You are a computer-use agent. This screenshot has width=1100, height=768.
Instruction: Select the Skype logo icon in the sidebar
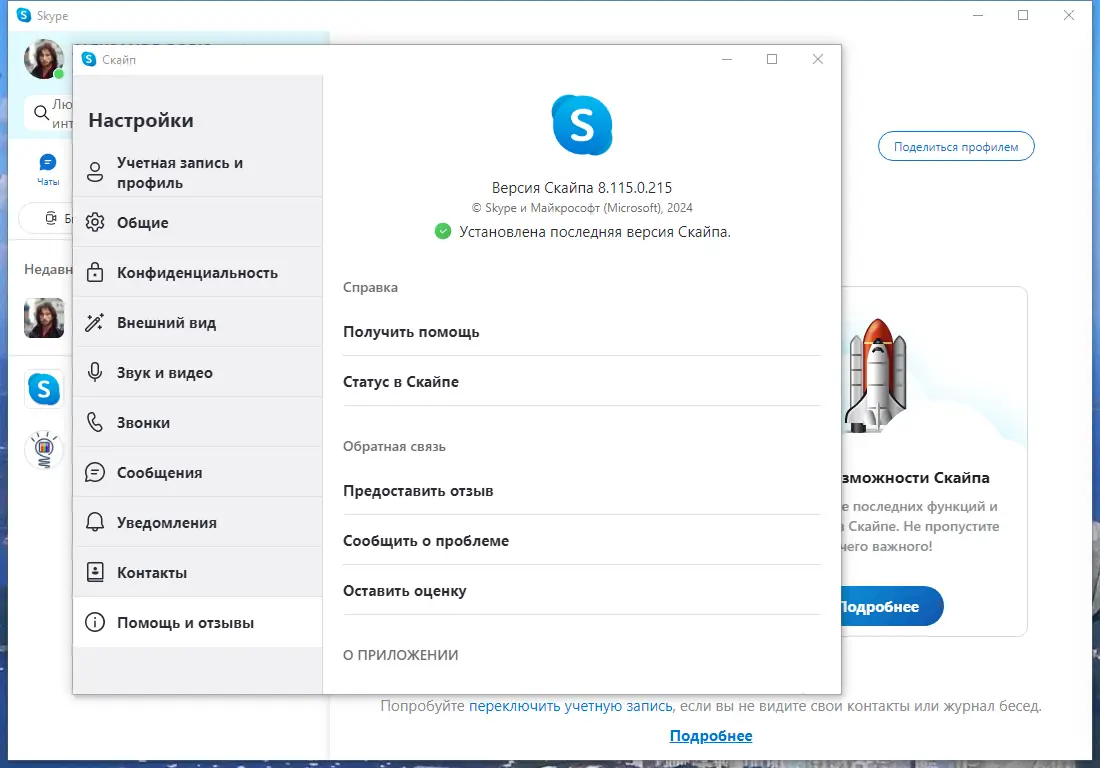44,389
